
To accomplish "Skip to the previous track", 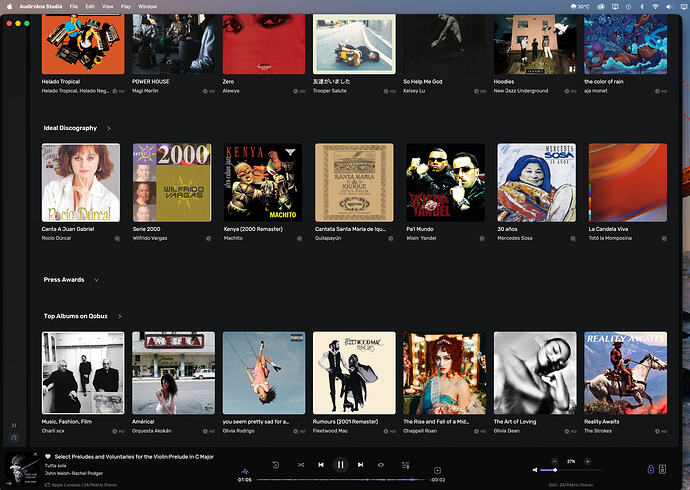I will [x=321, y=464].
